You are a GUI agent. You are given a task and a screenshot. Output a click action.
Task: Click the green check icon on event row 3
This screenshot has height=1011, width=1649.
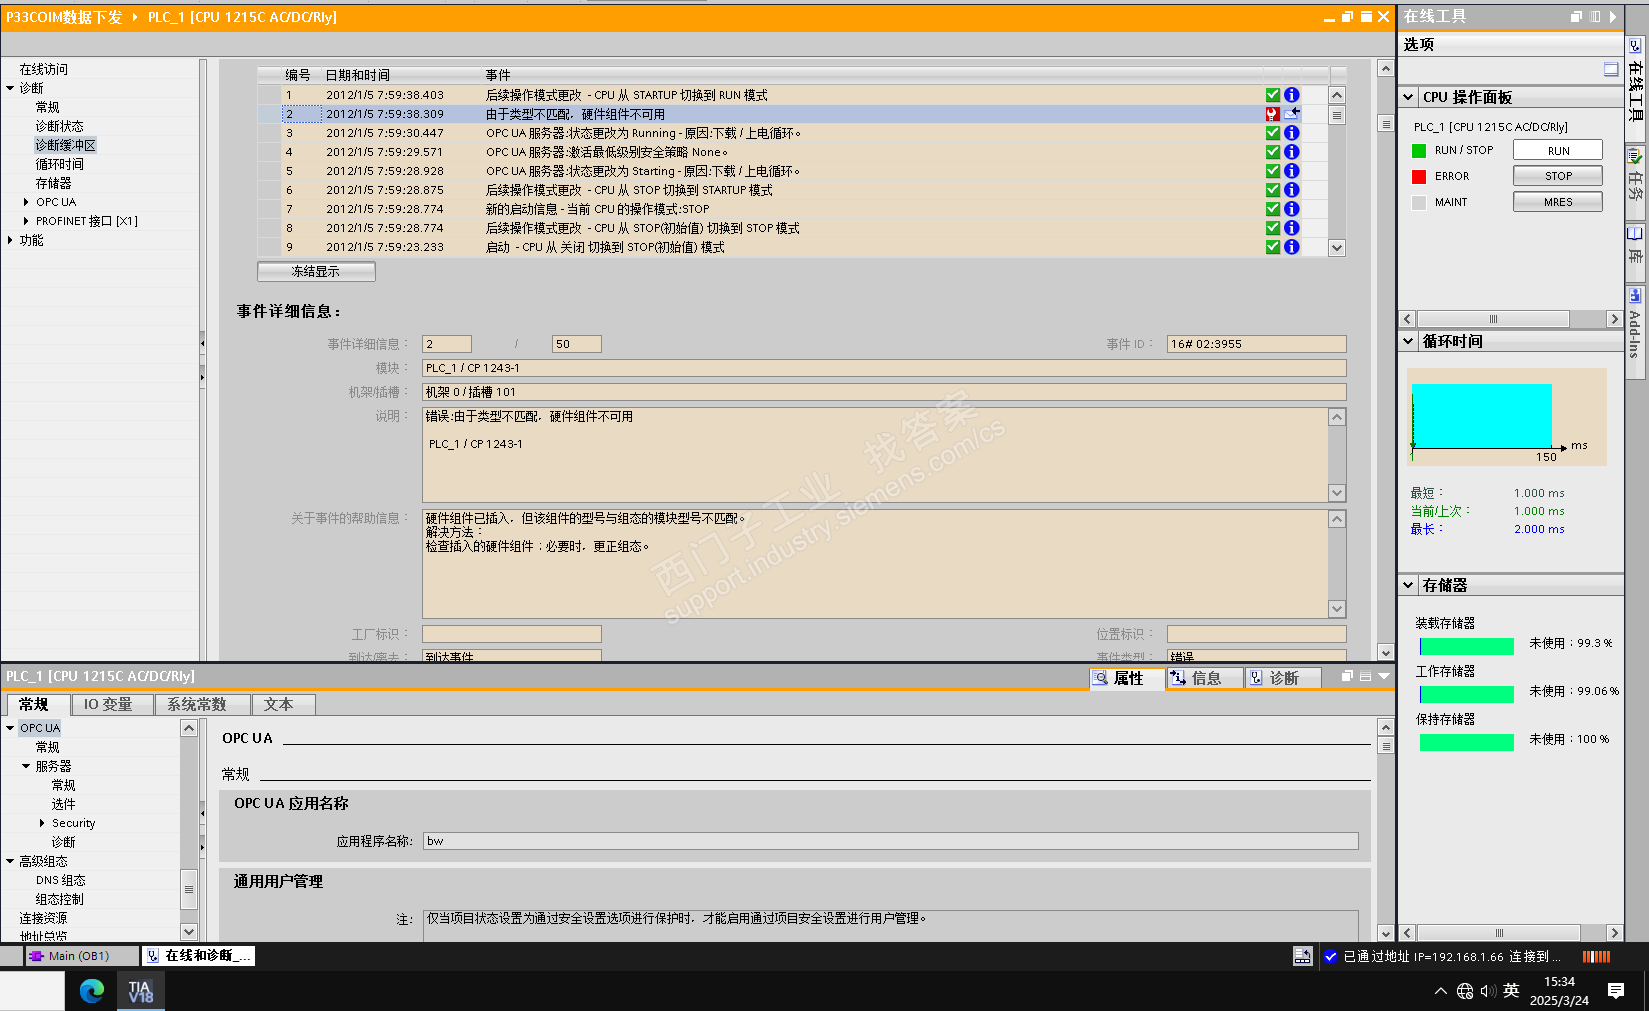point(1273,133)
